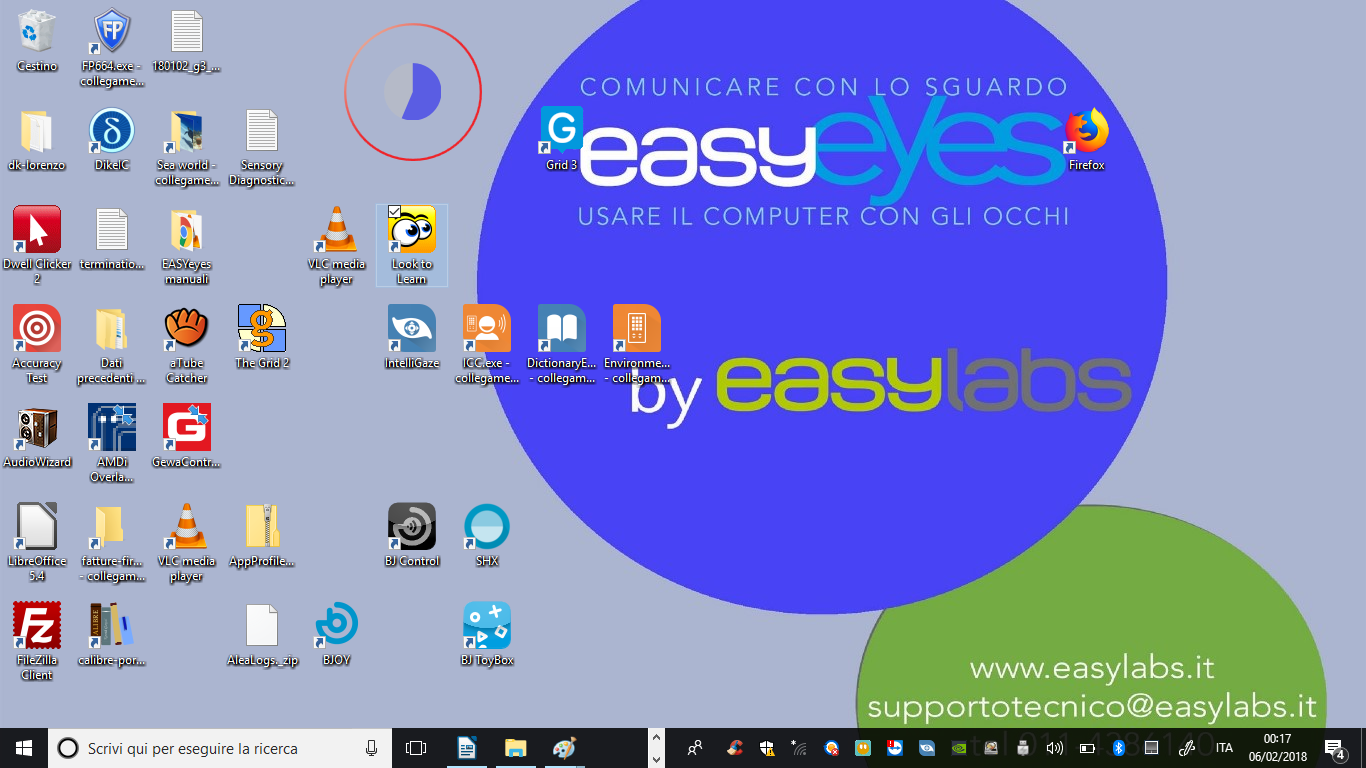
Task: Open the fatture-fir folder shortcut
Action: click(112, 543)
